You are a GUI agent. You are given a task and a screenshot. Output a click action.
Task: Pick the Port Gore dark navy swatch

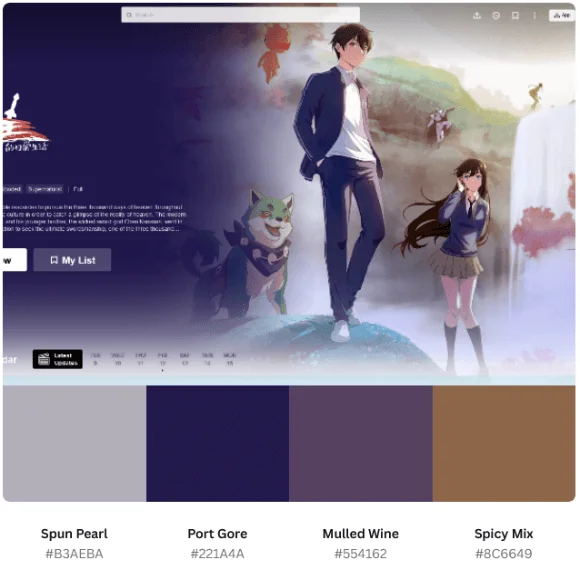[x=218, y=444]
